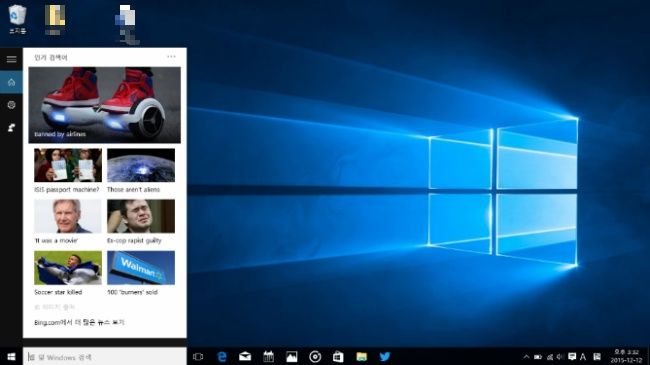The image size is (650, 365).
Task: Open the Windows Store taskbar icon
Action: pyautogui.click(x=338, y=357)
